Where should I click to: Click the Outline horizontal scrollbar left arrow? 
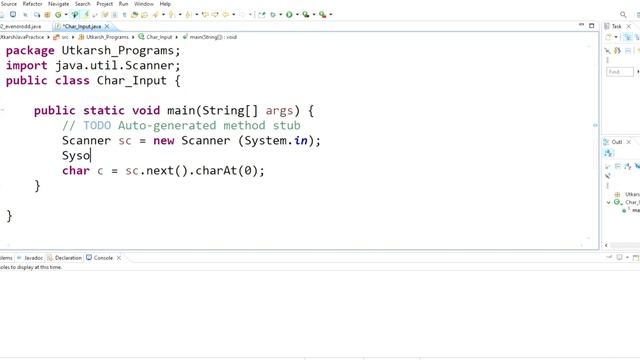coord(606,245)
